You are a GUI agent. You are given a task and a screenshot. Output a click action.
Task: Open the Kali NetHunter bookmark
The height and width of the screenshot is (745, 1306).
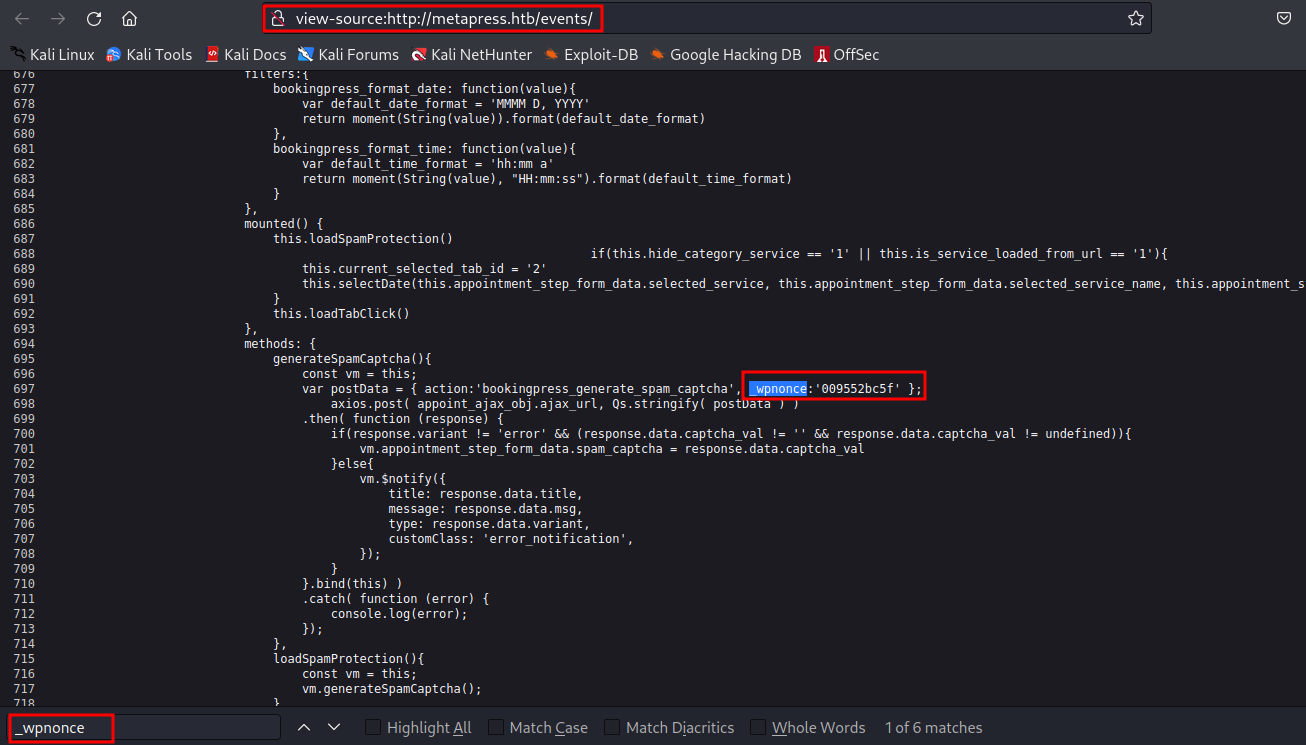click(x=472, y=55)
